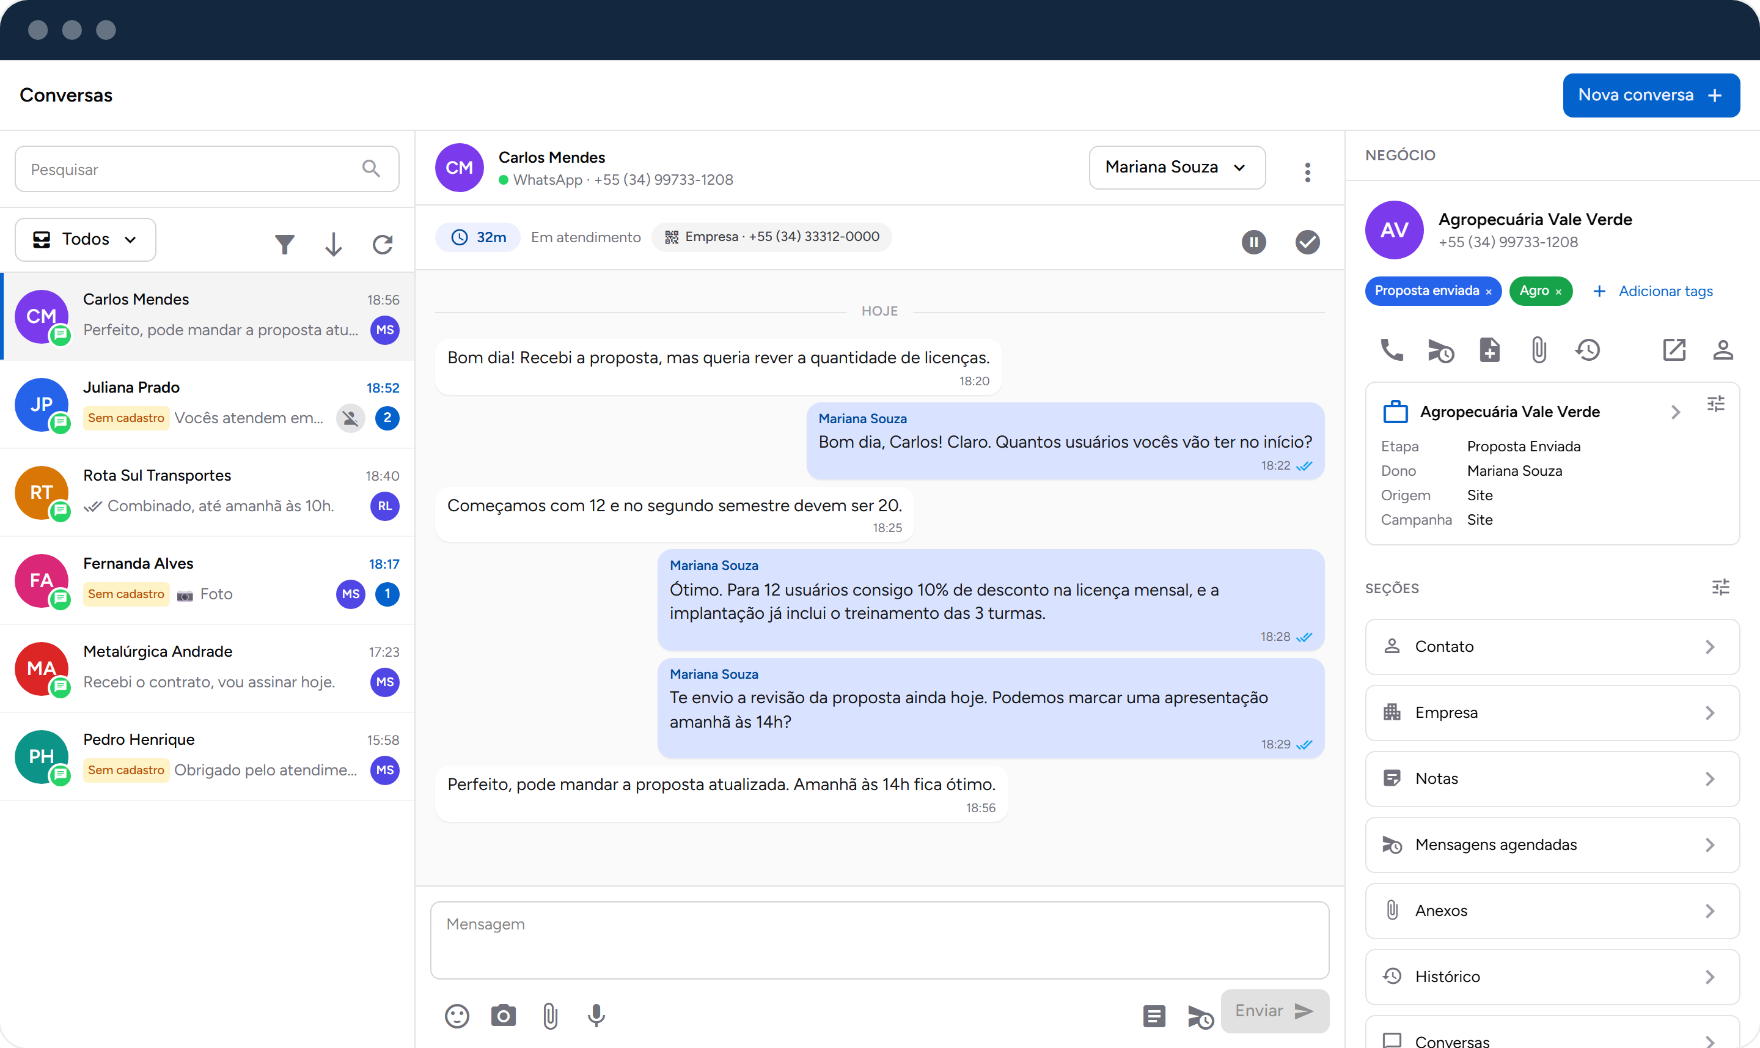Image resolution: width=1760 pixels, height=1048 pixels.
Task: Click the camera icon in composer
Action: pyautogui.click(x=504, y=1016)
